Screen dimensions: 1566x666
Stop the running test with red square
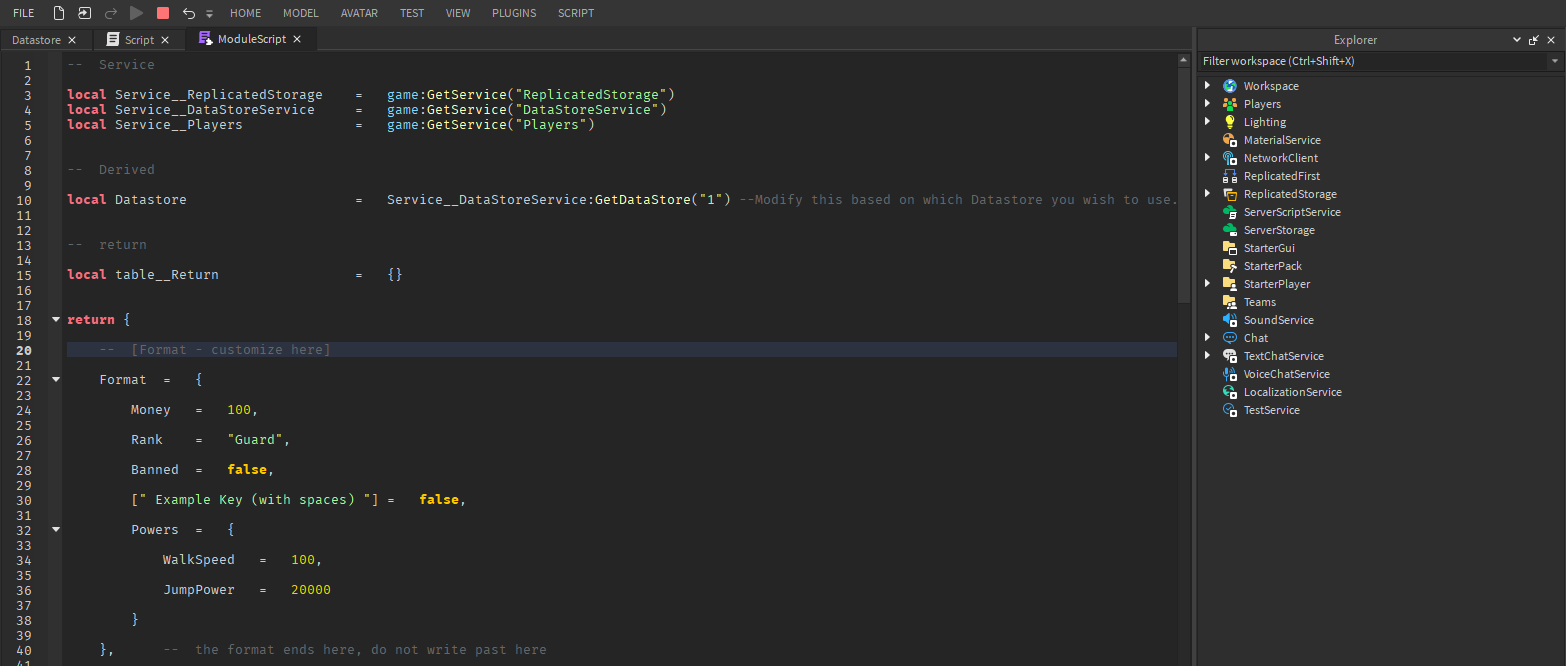click(x=163, y=13)
